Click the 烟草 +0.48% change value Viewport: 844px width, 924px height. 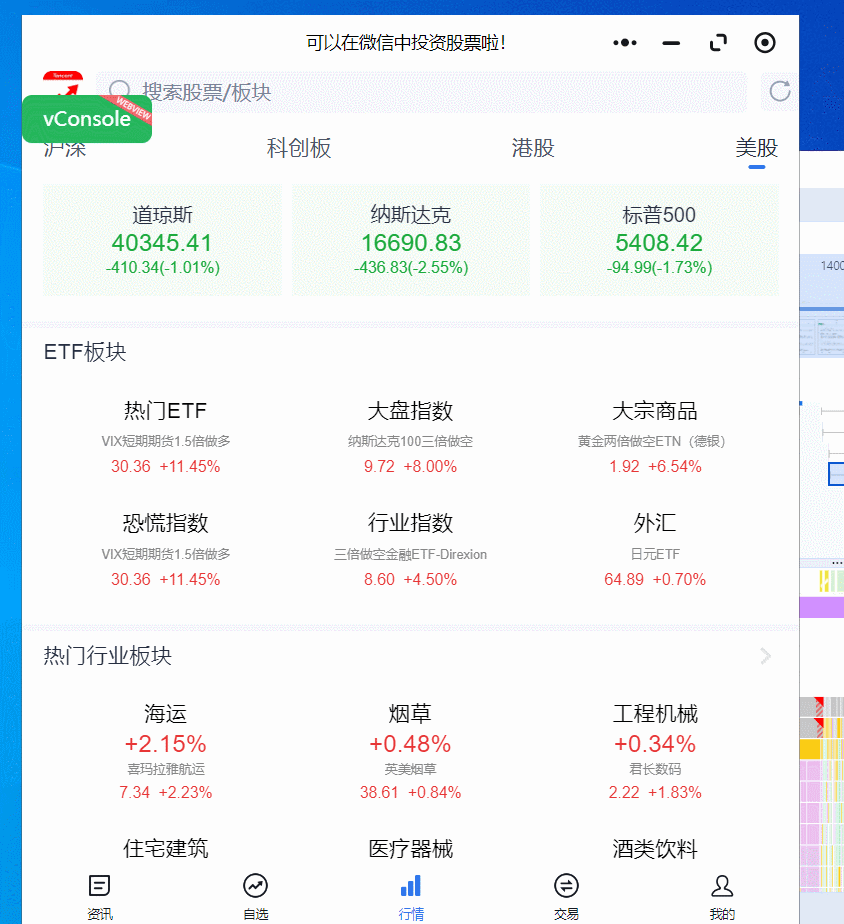pyautogui.click(x=410, y=744)
